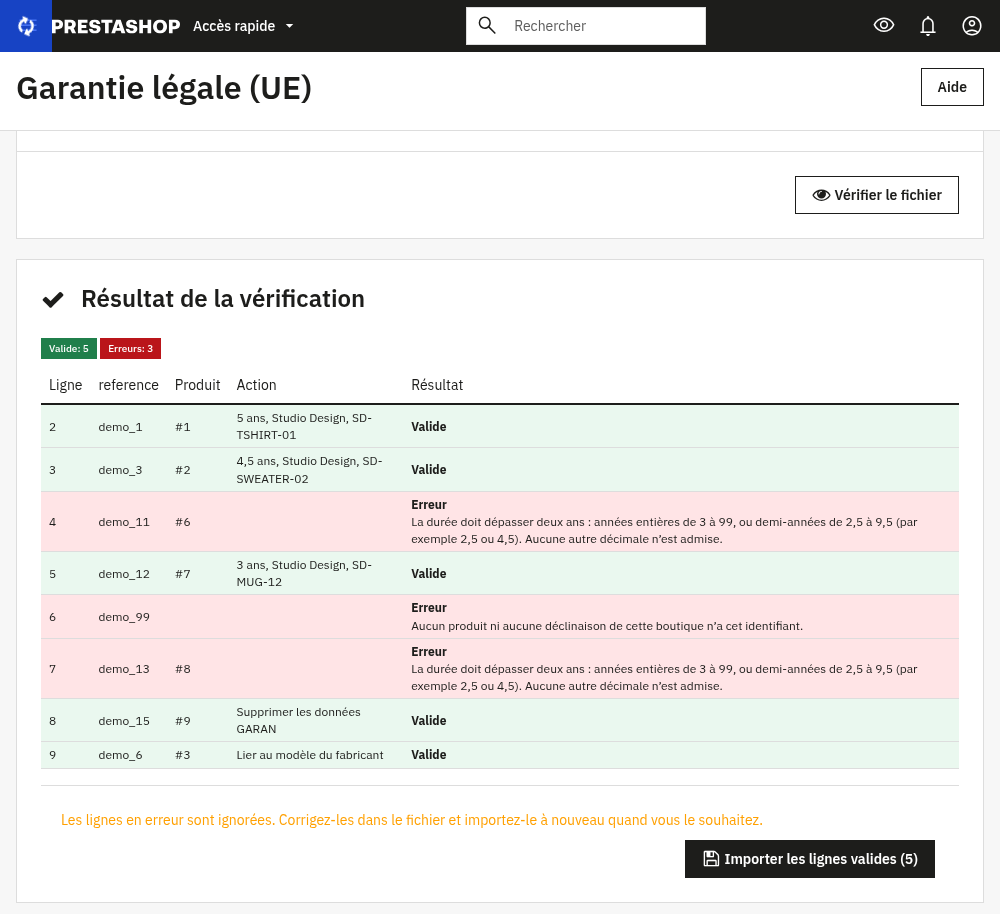Select the demo_99 reference cell
Screen dimensions: 1000x914
click(x=124, y=617)
